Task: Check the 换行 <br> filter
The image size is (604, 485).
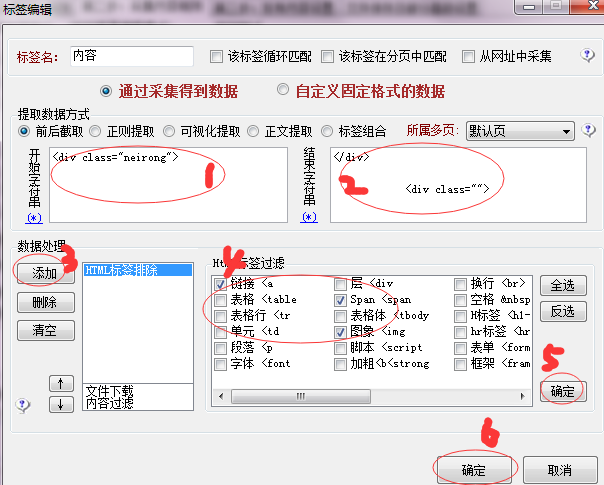Action: (460, 284)
